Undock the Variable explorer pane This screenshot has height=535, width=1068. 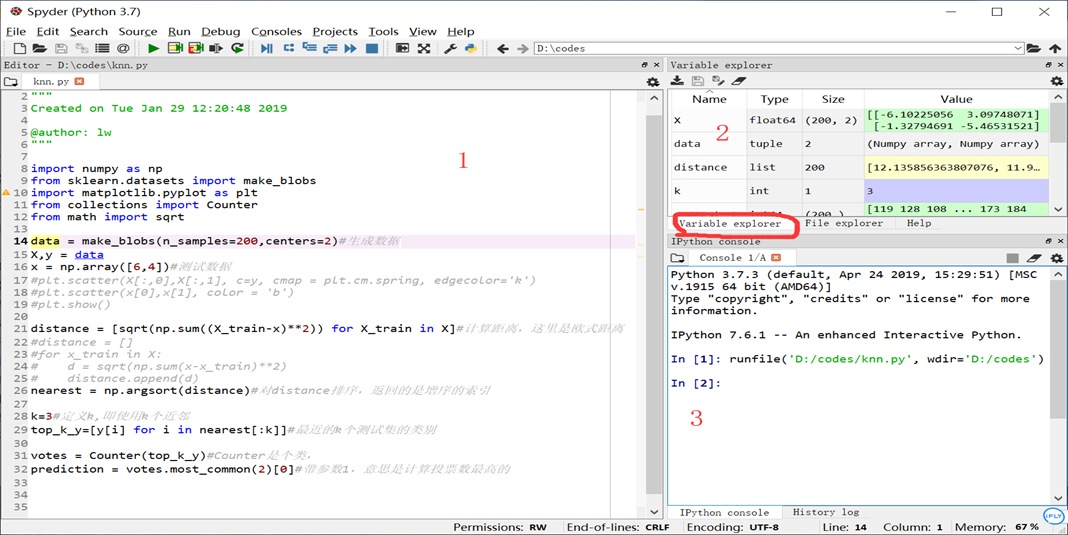[x=1049, y=65]
